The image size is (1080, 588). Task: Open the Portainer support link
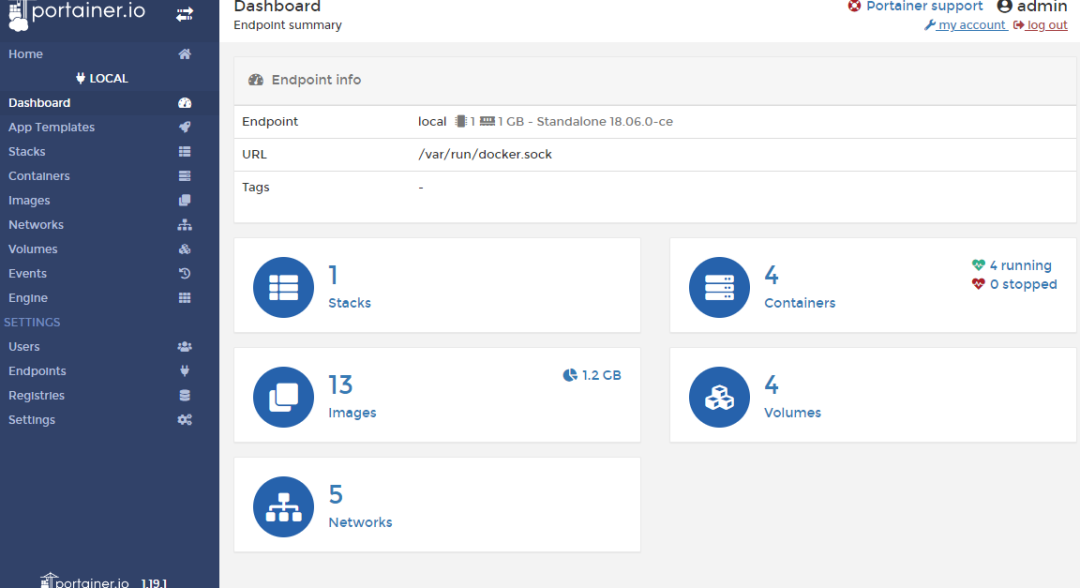coord(924,6)
